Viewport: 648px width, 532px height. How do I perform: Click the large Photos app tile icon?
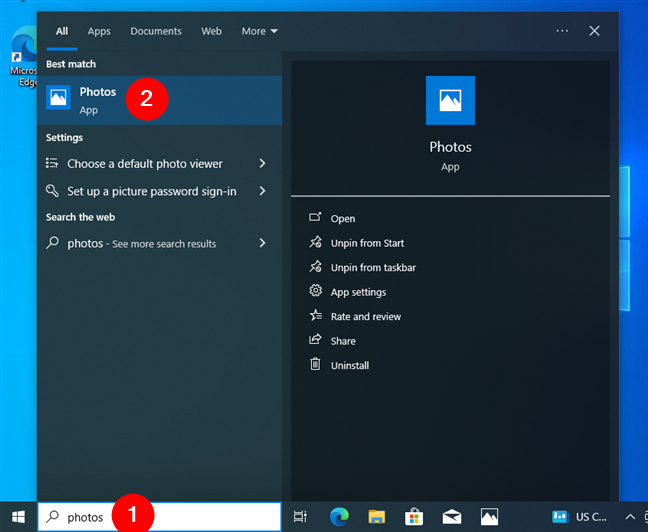coord(450,100)
